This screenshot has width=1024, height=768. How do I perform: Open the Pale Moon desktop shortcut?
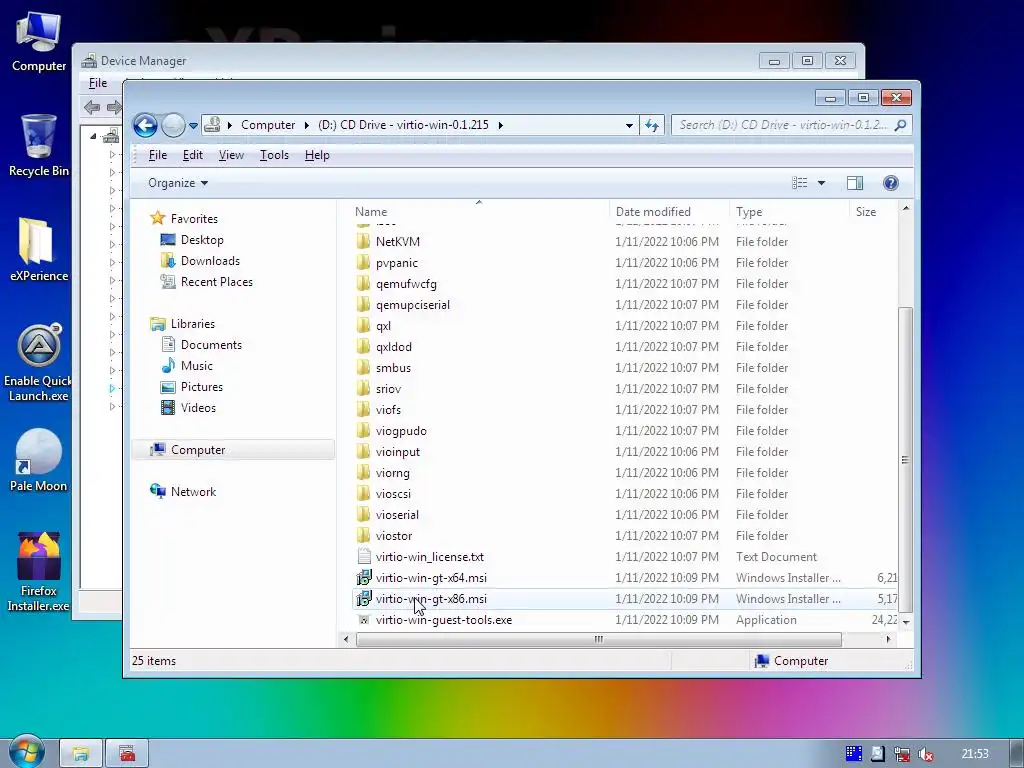click(39, 460)
